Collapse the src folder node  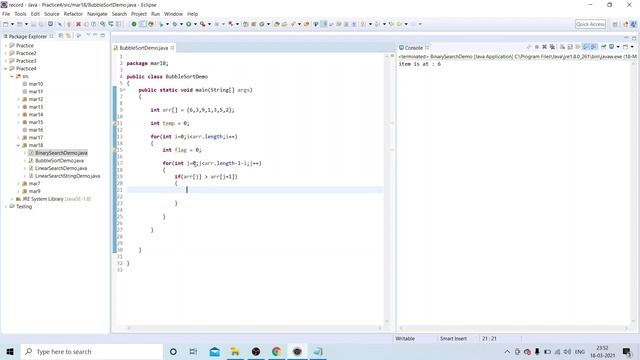[12, 76]
